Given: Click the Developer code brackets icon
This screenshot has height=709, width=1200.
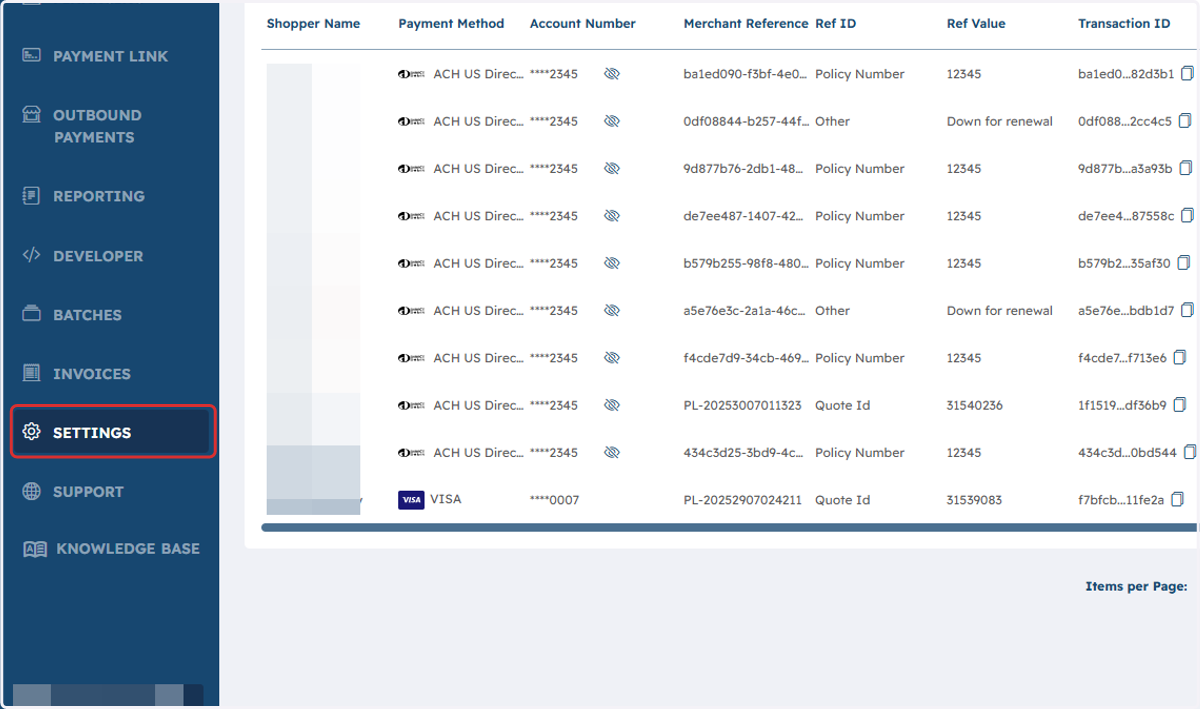Looking at the screenshot, I should click(32, 255).
